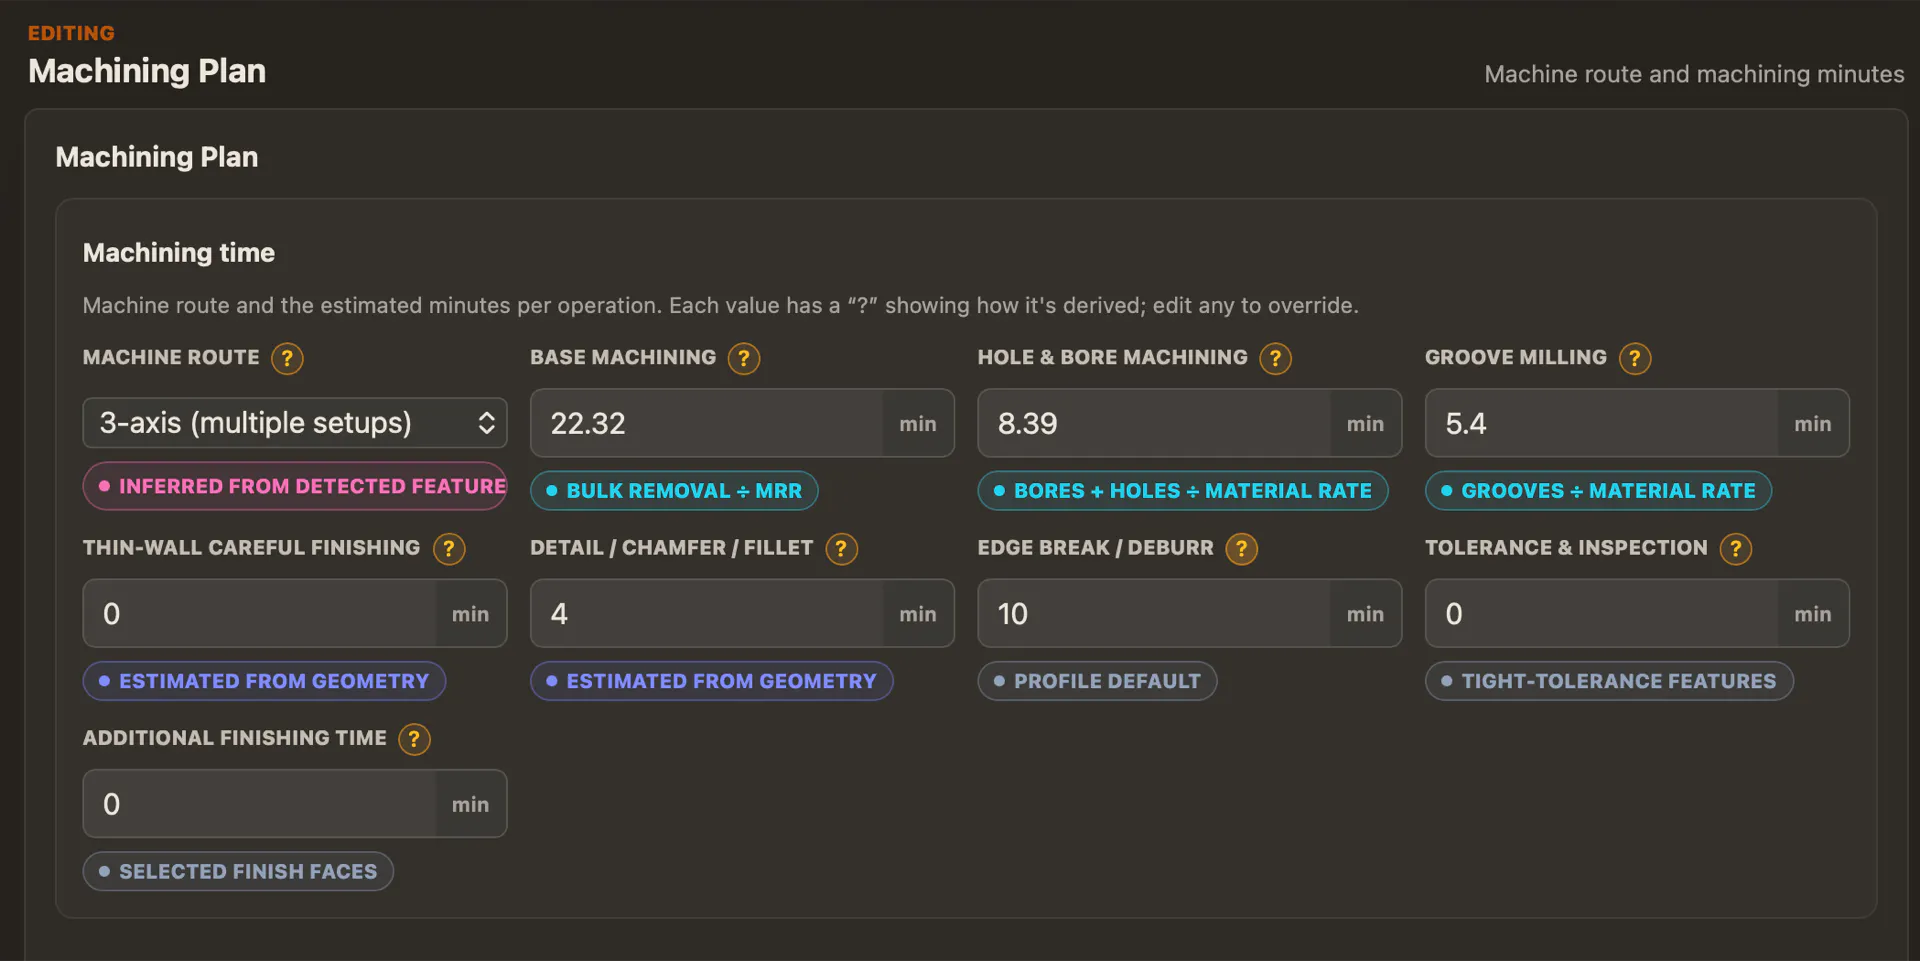This screenshot has width=1920, height=961.
Task: Click Estimated From Geometry badge under Thin-Wall
Action: point(264,681)
